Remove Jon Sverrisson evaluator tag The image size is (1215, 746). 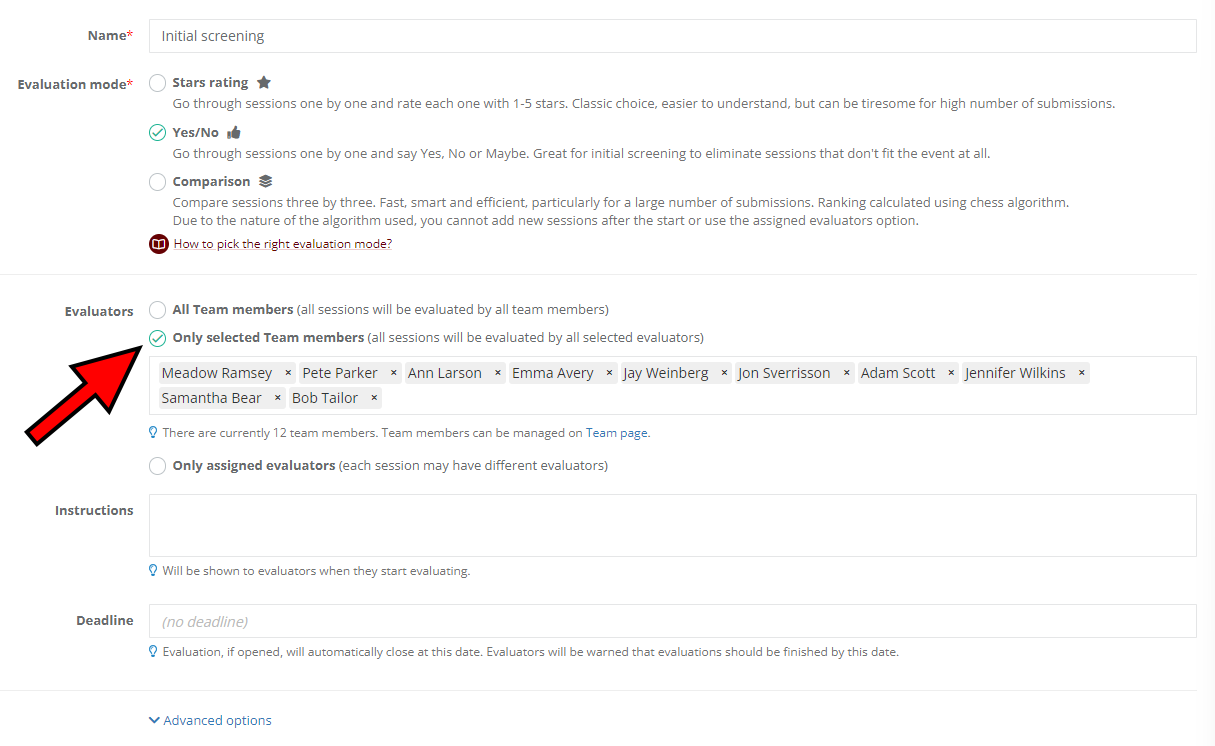tap(847, 373)
